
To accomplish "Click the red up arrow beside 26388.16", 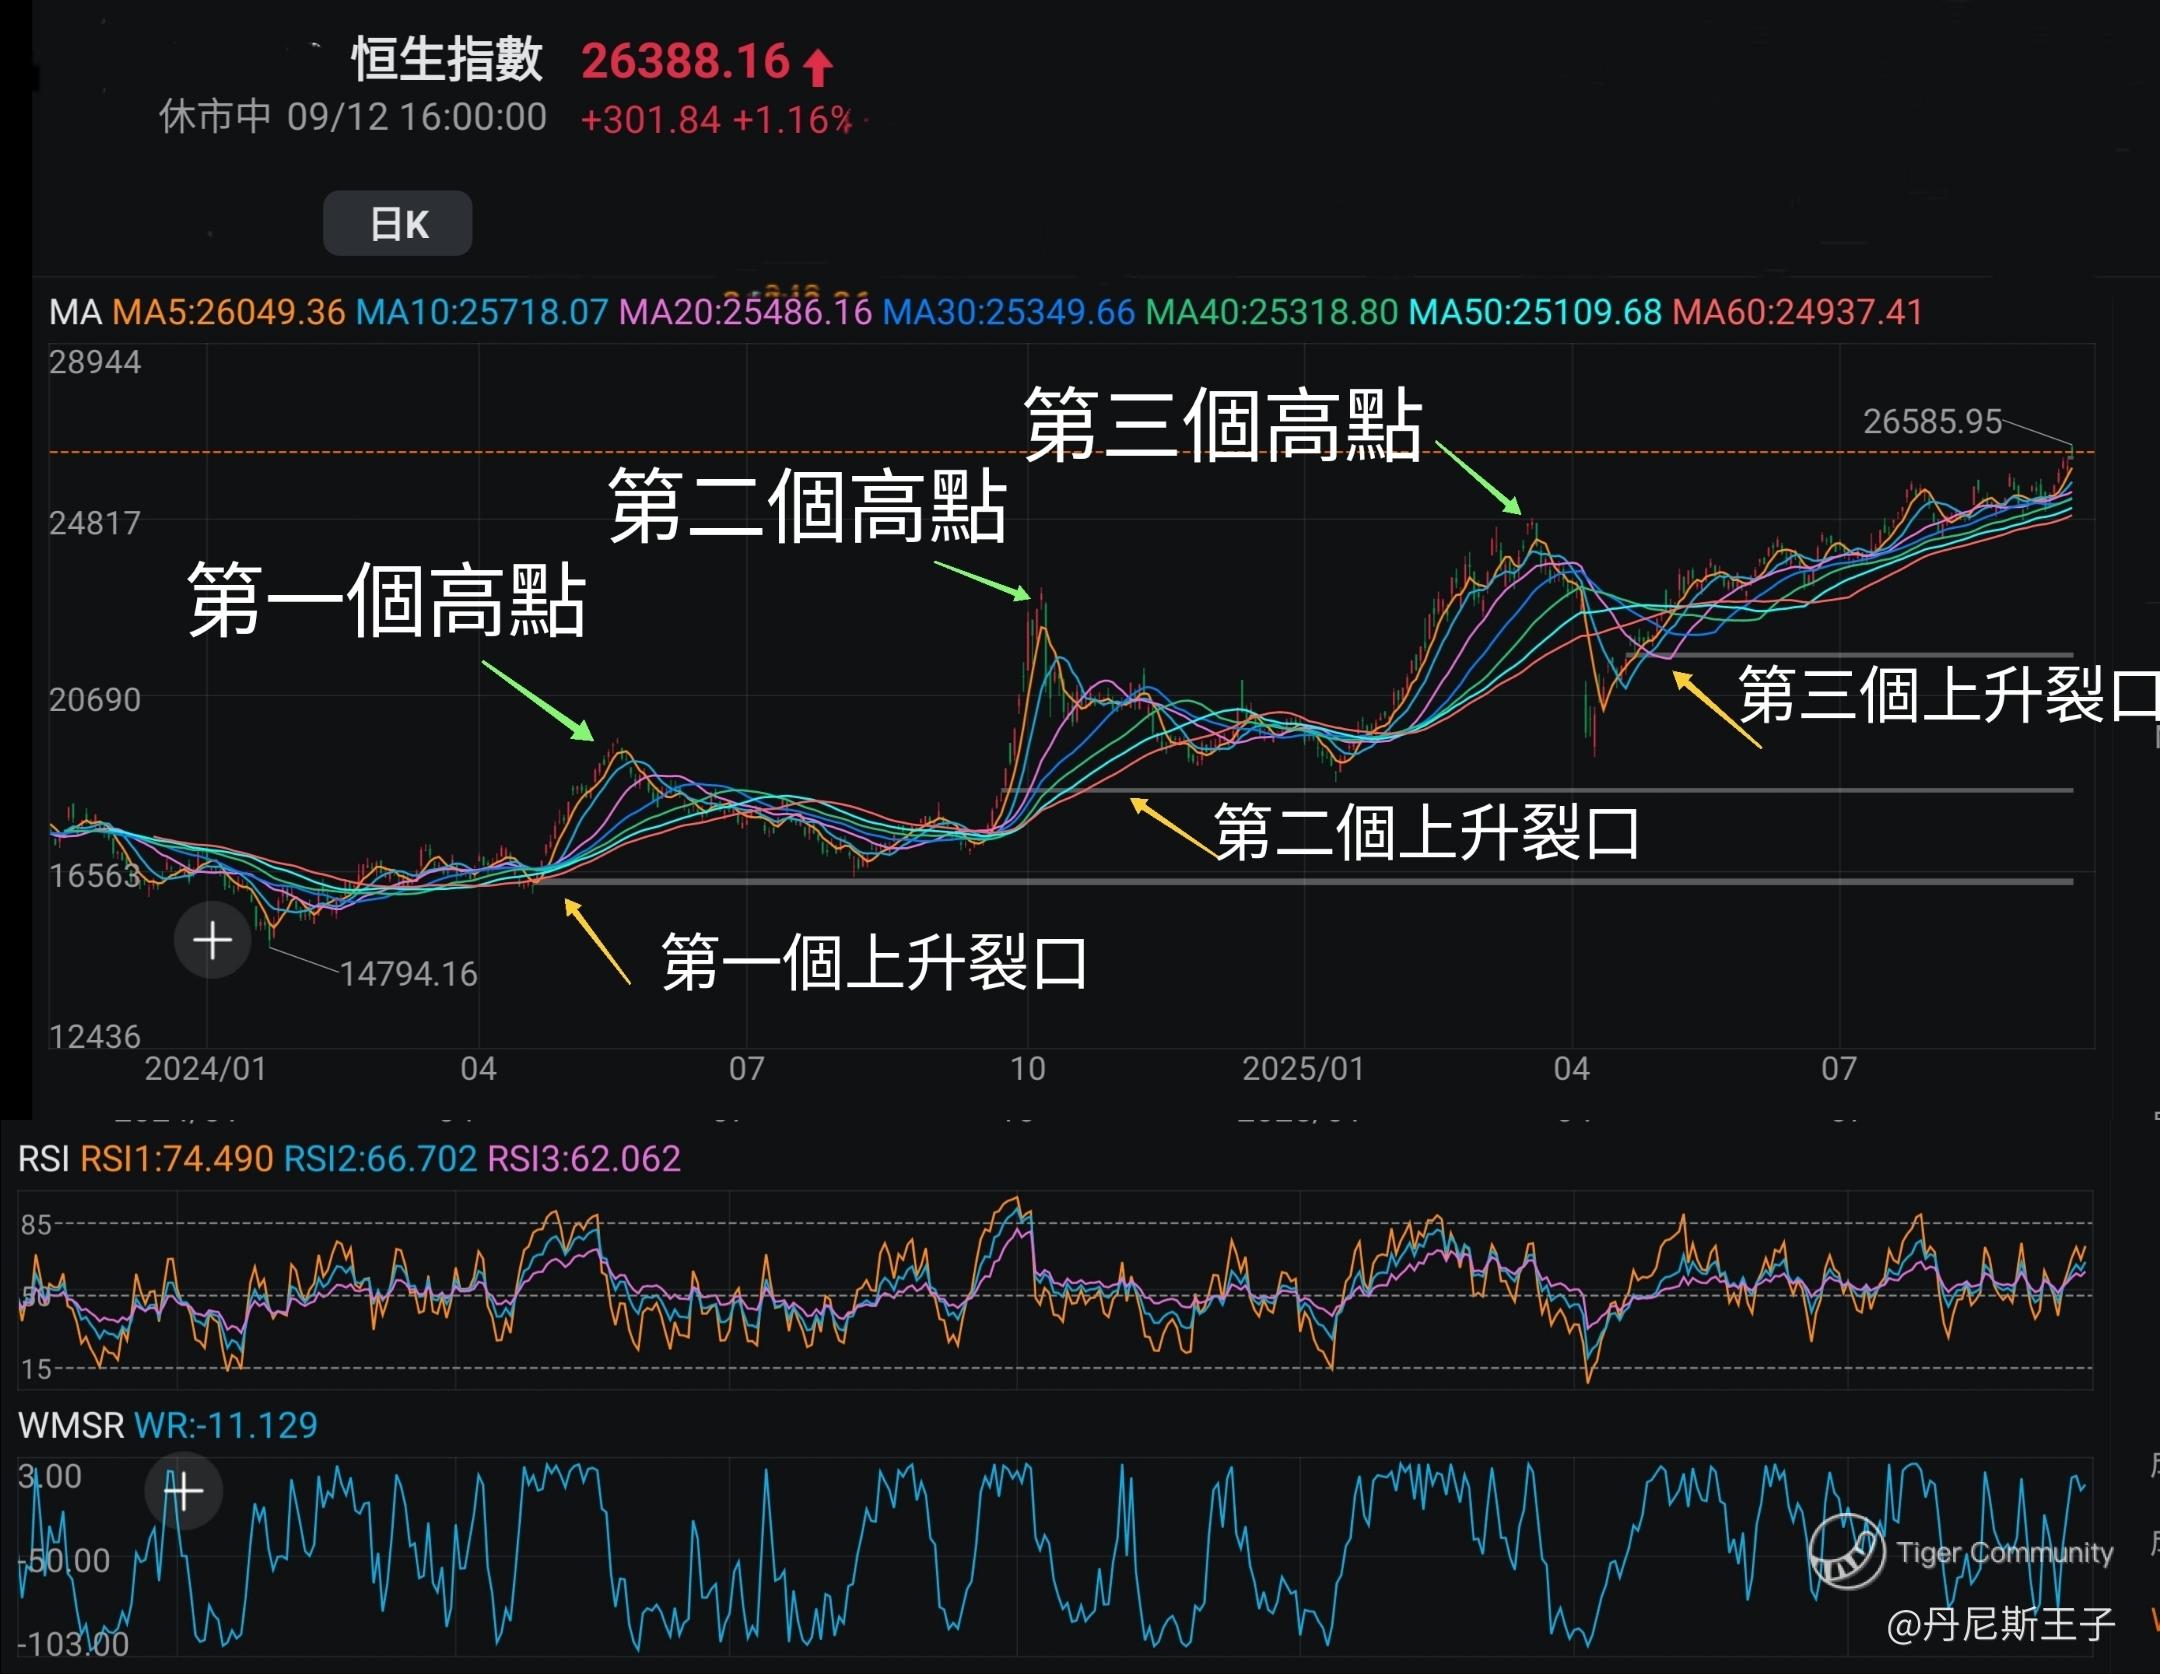I will 818,66.
